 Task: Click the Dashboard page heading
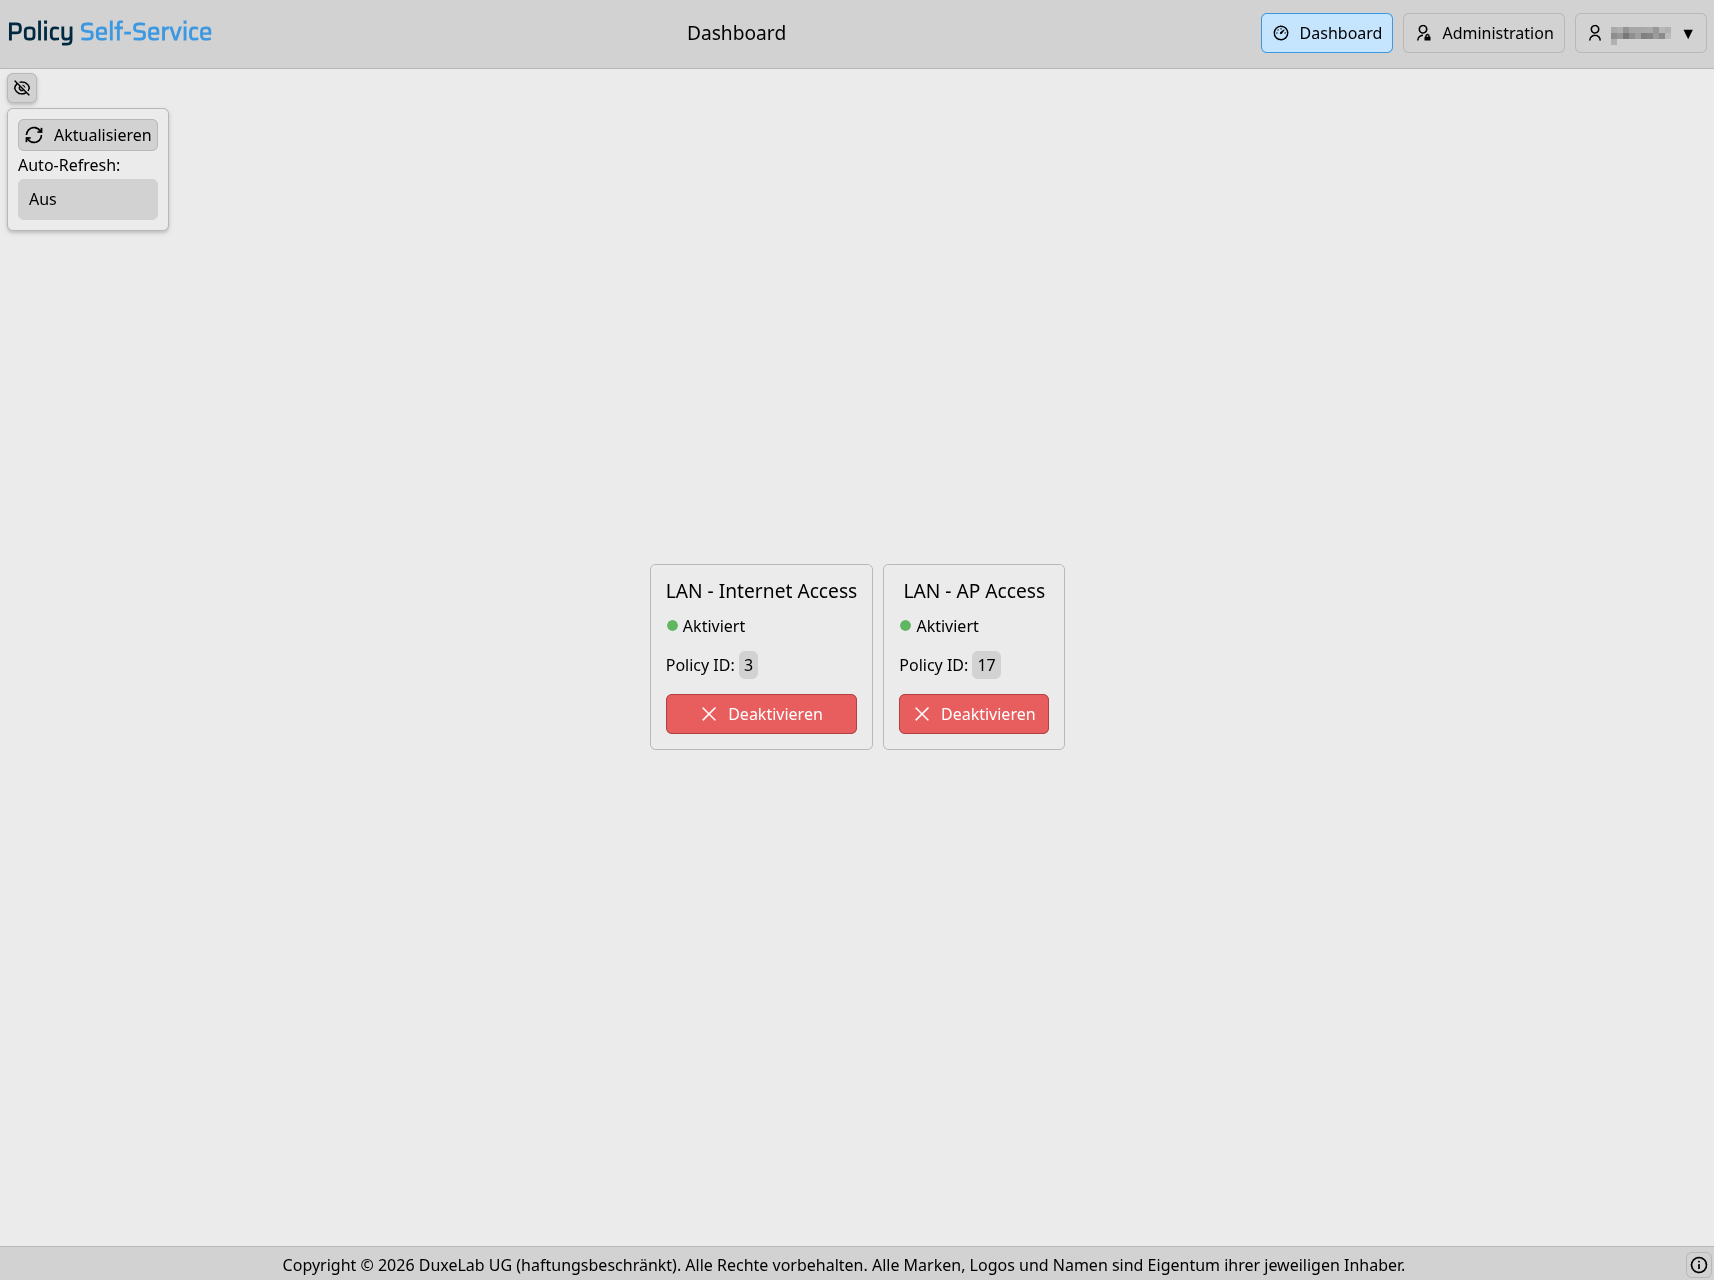pos(736,33)
